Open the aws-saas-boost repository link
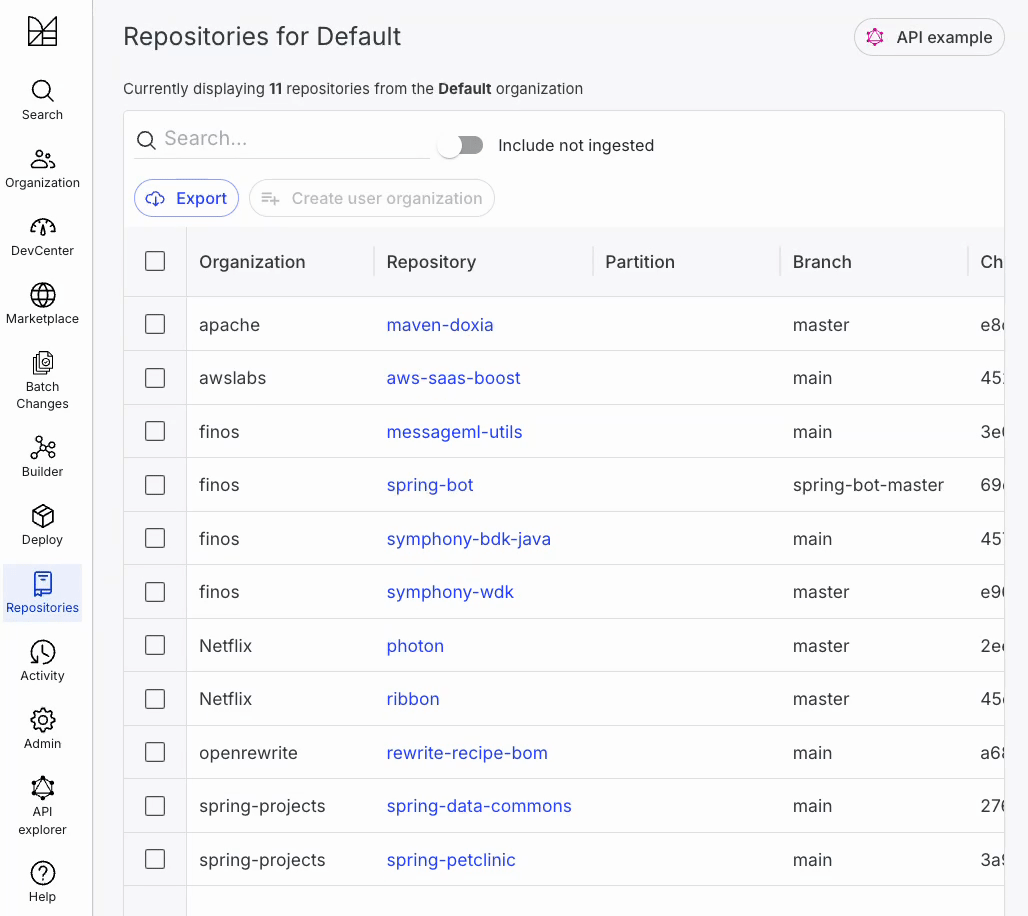 (x=454, y=378)
